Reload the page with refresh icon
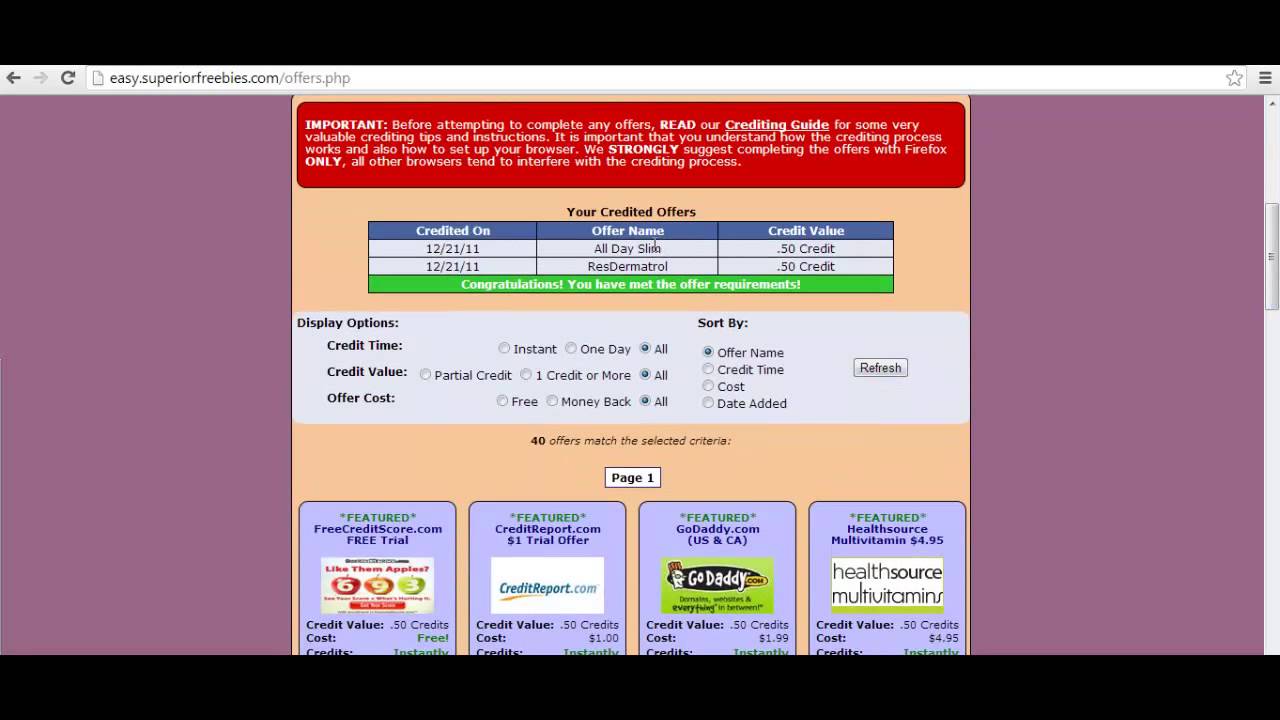This screenshot has height=720, width=1280. (x=68, y=78)
